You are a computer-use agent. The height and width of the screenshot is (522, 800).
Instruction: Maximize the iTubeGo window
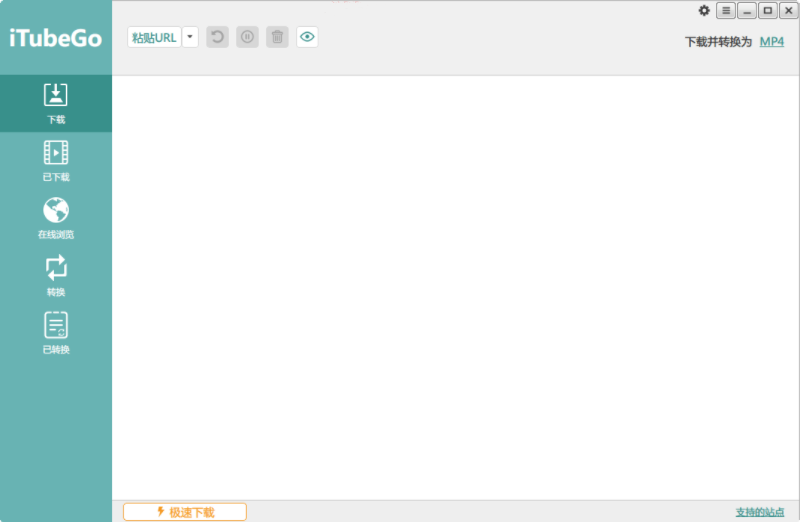point(768,11)
